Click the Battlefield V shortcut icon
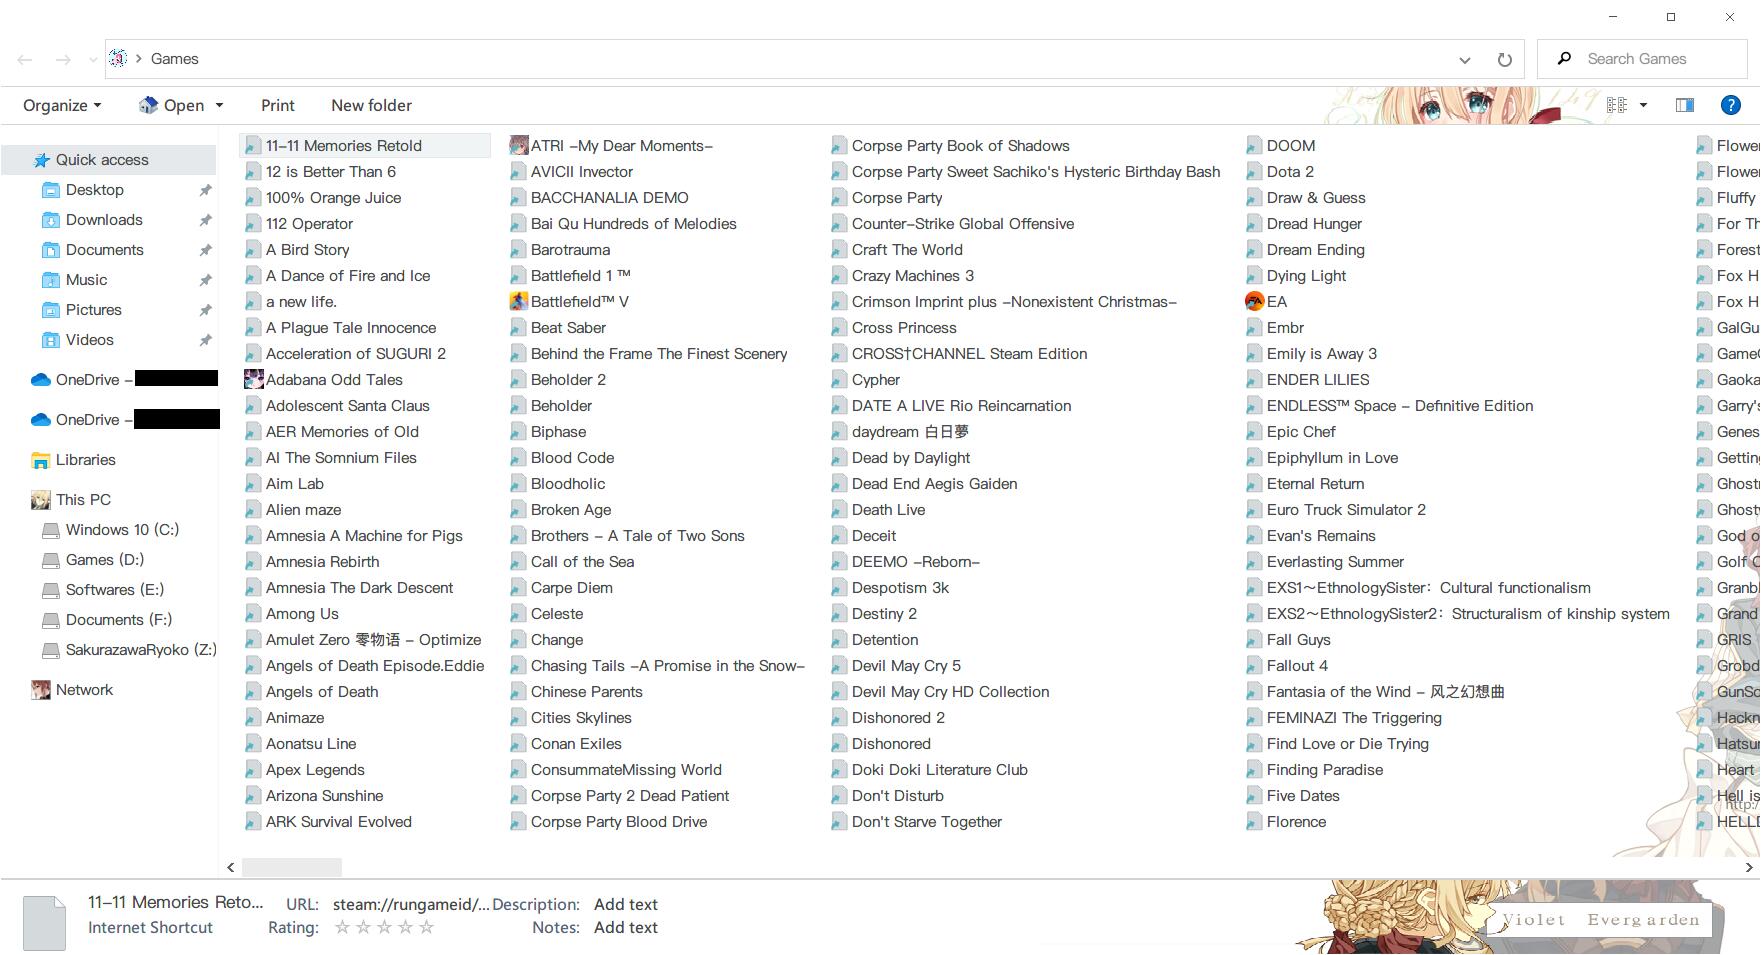The height and width of the screenshot is (955, 1761). coord(518,302)
